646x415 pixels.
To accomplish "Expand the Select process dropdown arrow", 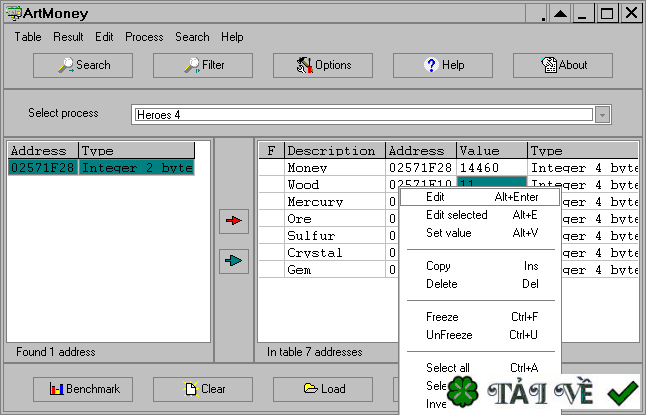I will pyautogui.click(x=602, y=115).
